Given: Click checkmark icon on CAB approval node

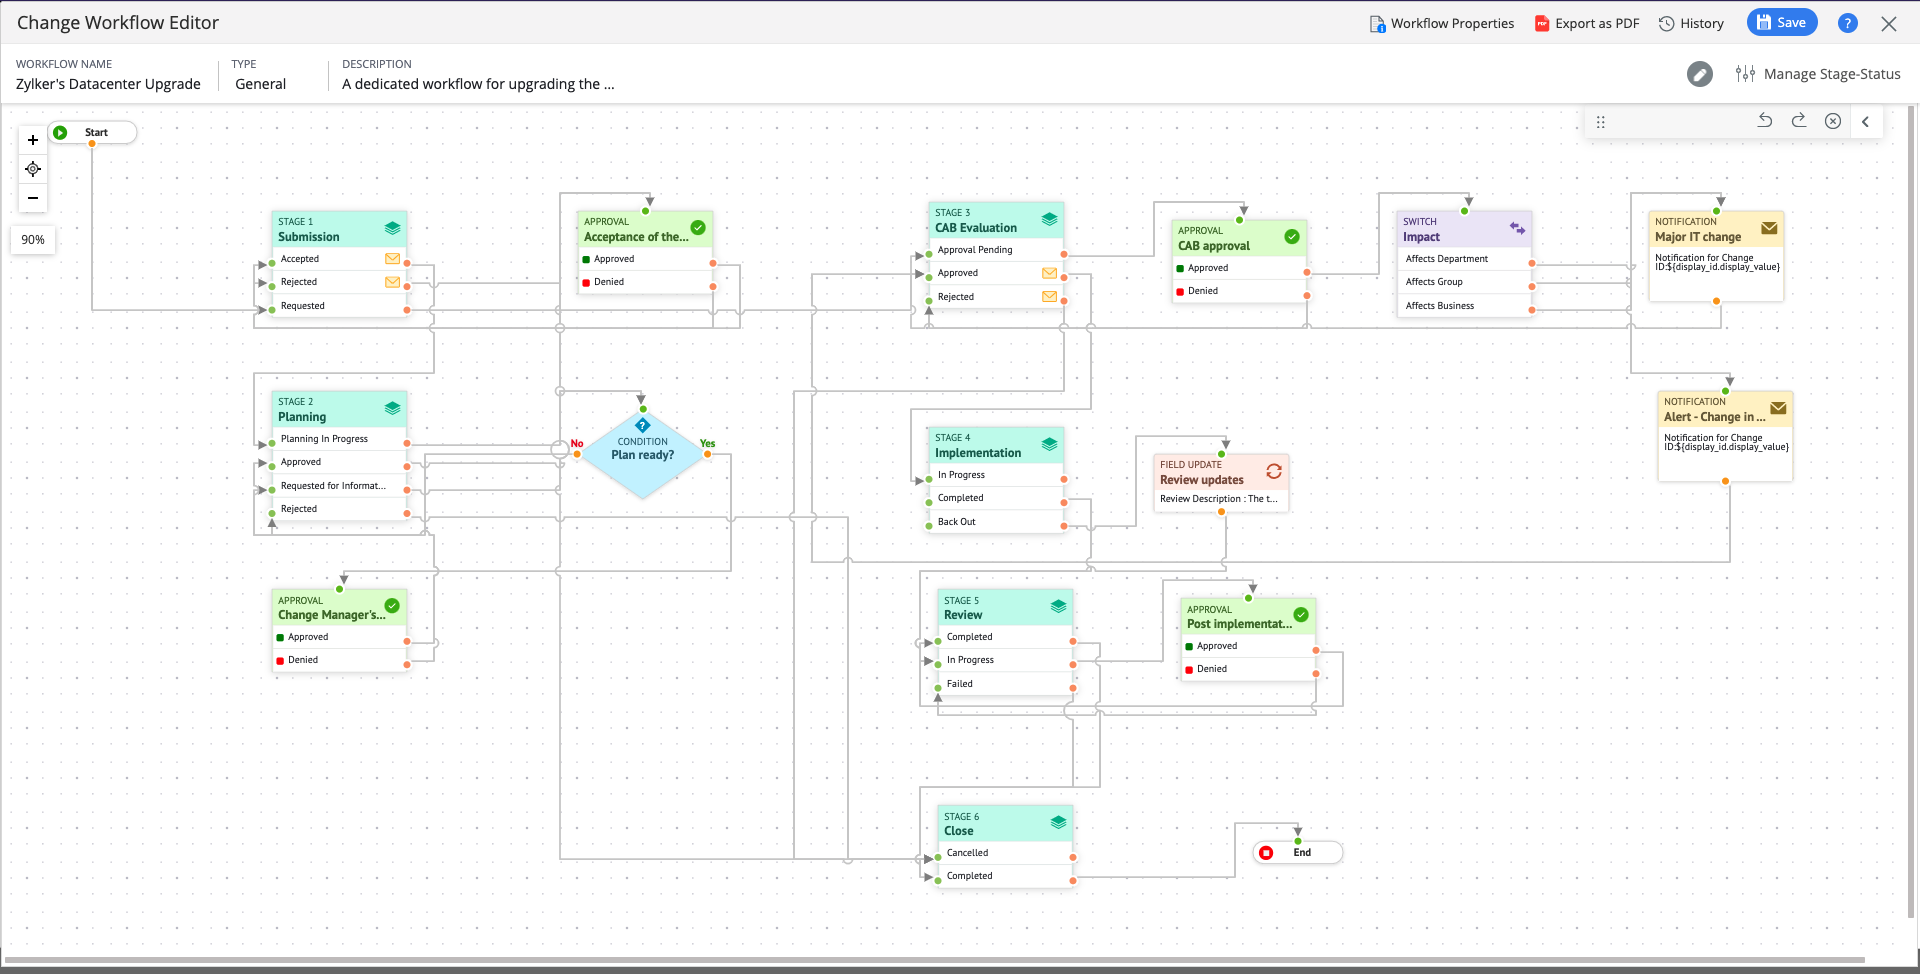Looking at the screenshot, I should [x=1292, y=237].
